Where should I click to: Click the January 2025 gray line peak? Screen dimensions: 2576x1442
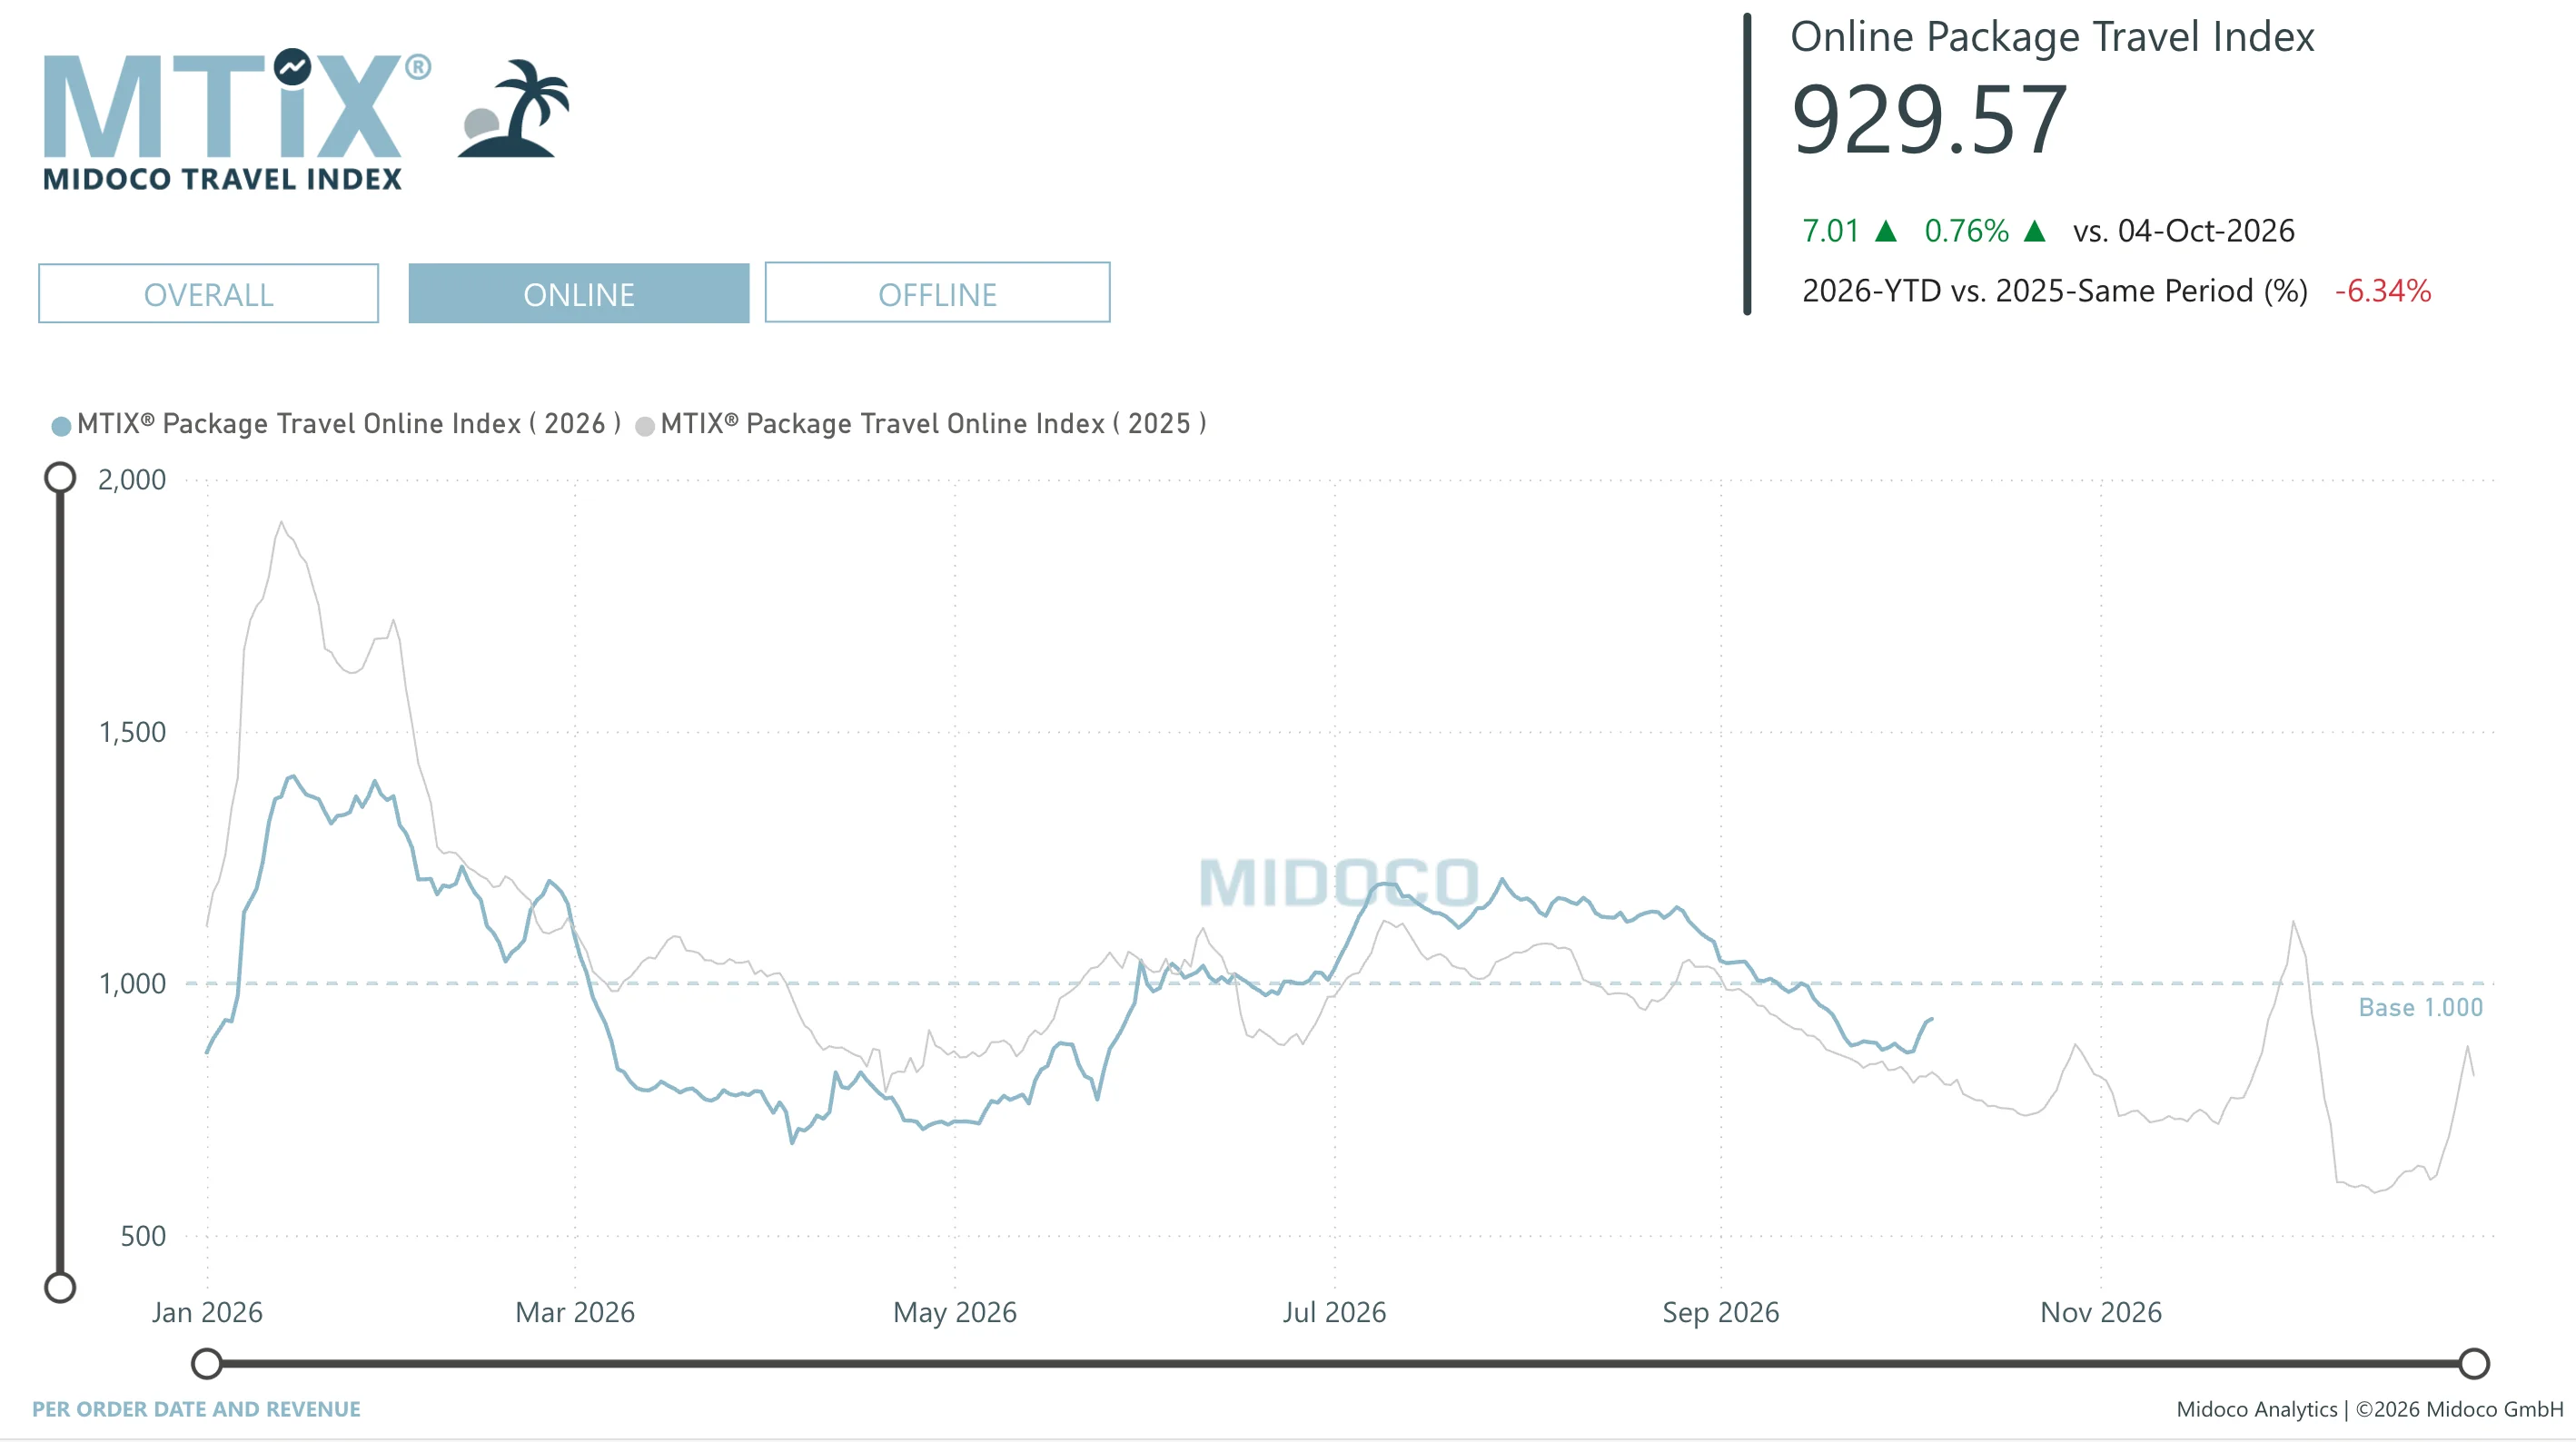pyautogui.click(x=281, y=522)
